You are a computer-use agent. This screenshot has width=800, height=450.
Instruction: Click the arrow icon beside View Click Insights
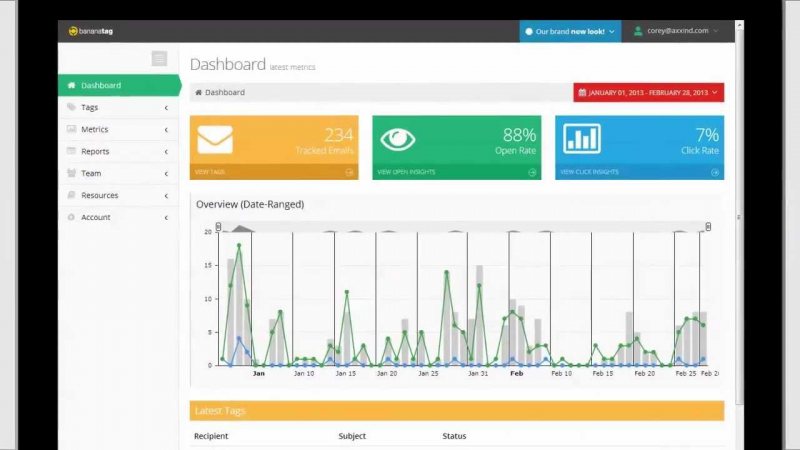[x=715, y=172]
